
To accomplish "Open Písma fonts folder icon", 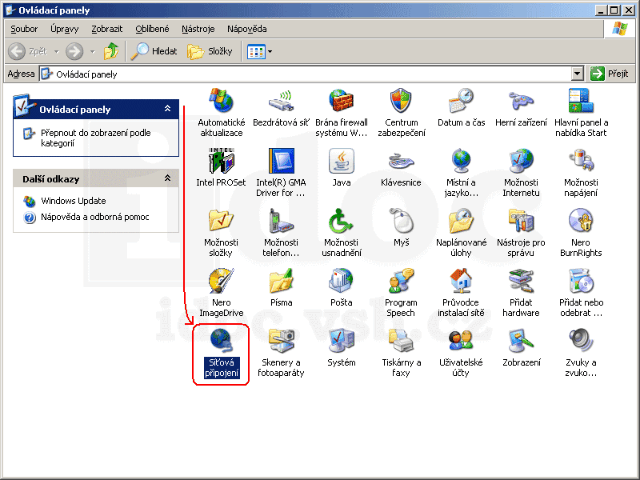I will pos(281,281).
